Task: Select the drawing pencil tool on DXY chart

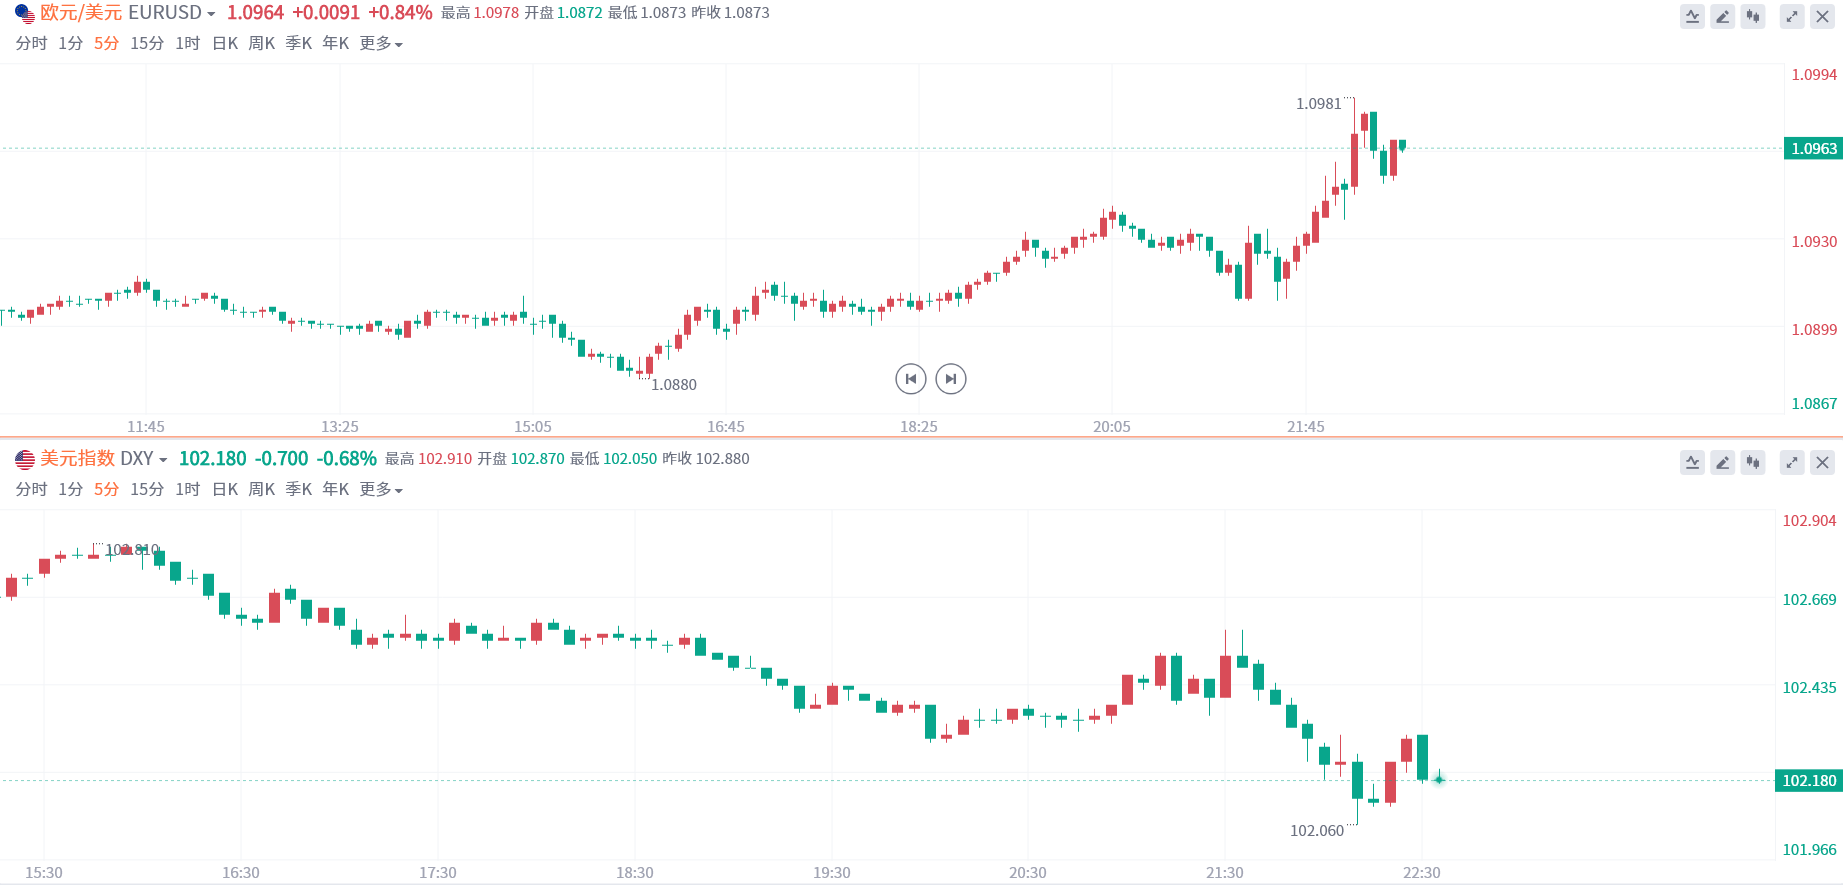Action: [1722, 462]
